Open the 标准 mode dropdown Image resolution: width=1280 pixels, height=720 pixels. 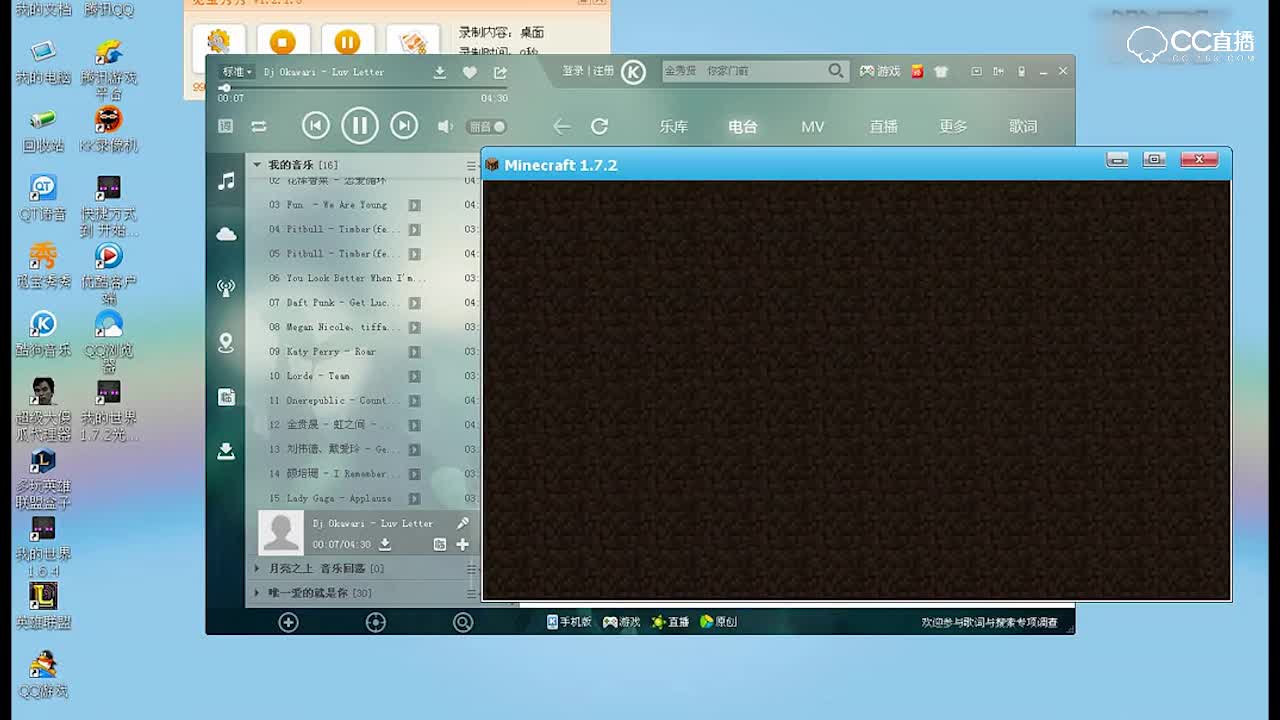(x=234, y=71)
